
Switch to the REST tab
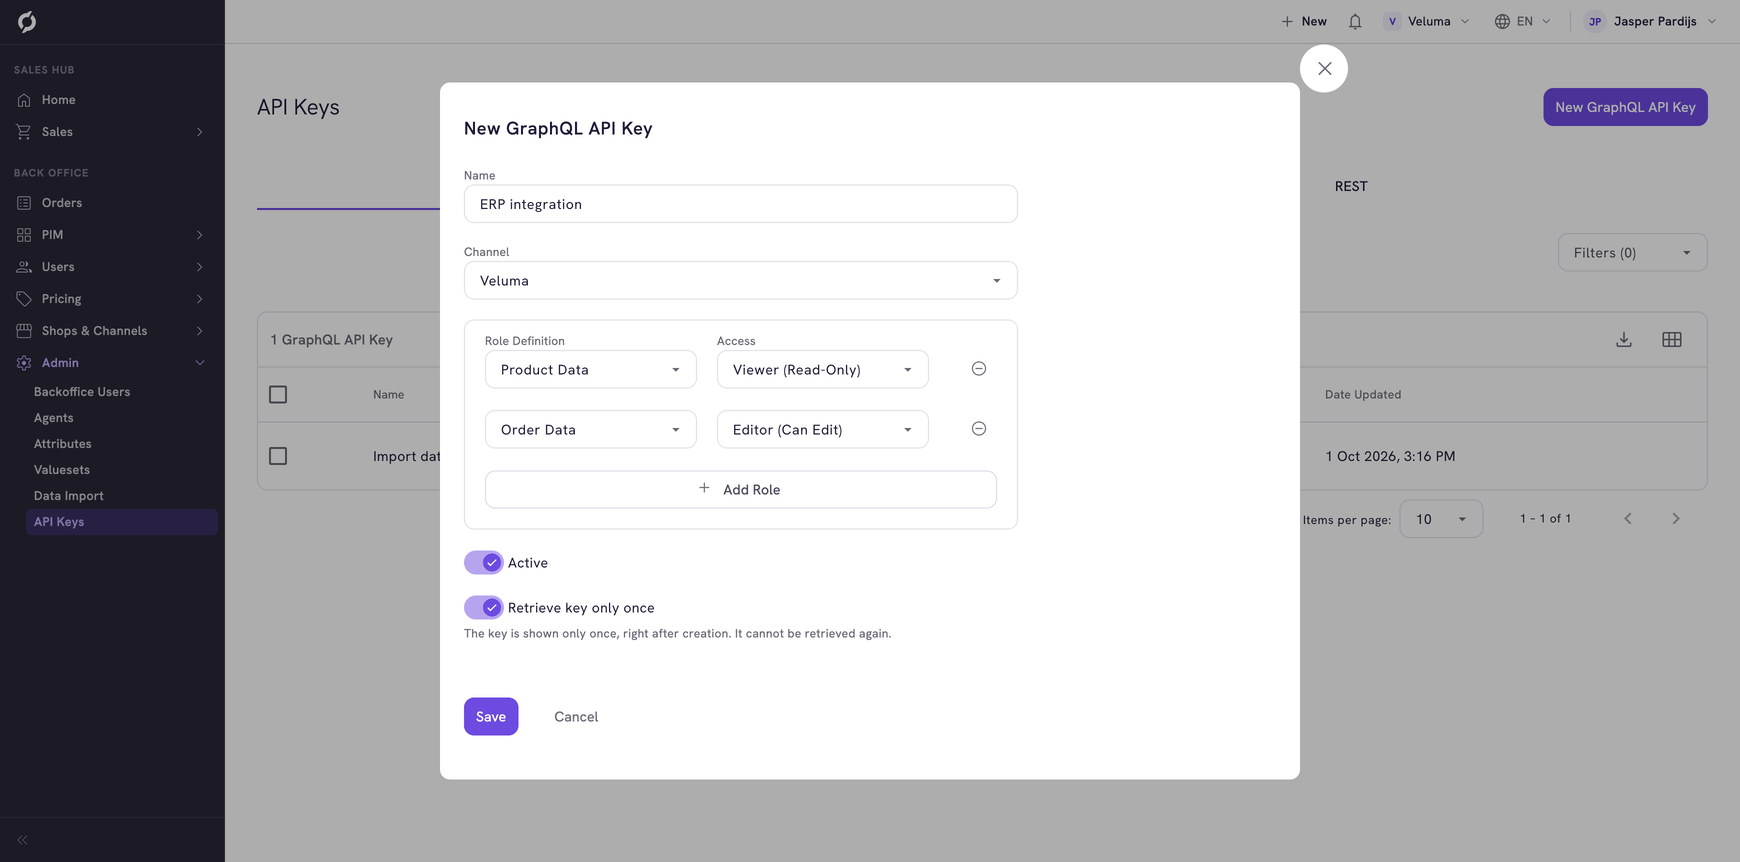(x=1351, y=187)
